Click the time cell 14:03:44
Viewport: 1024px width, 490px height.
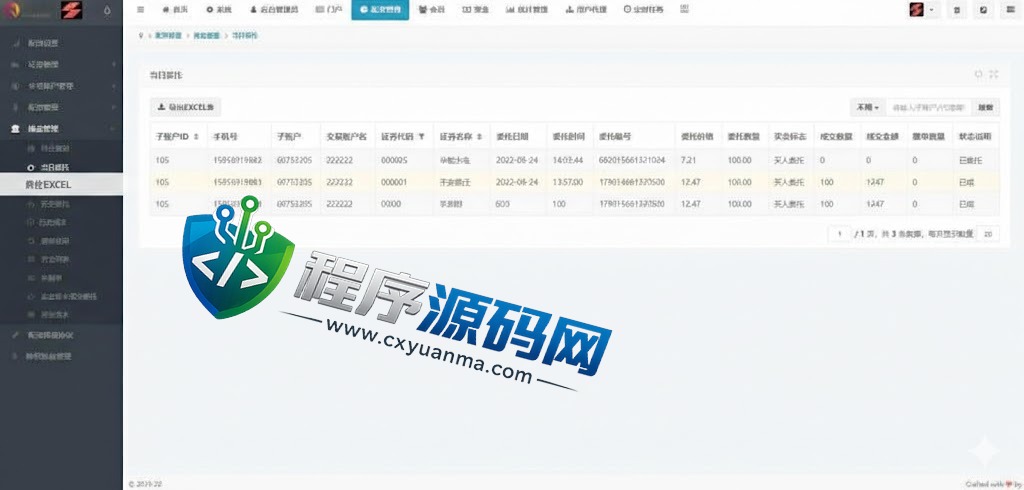(568, 160)
